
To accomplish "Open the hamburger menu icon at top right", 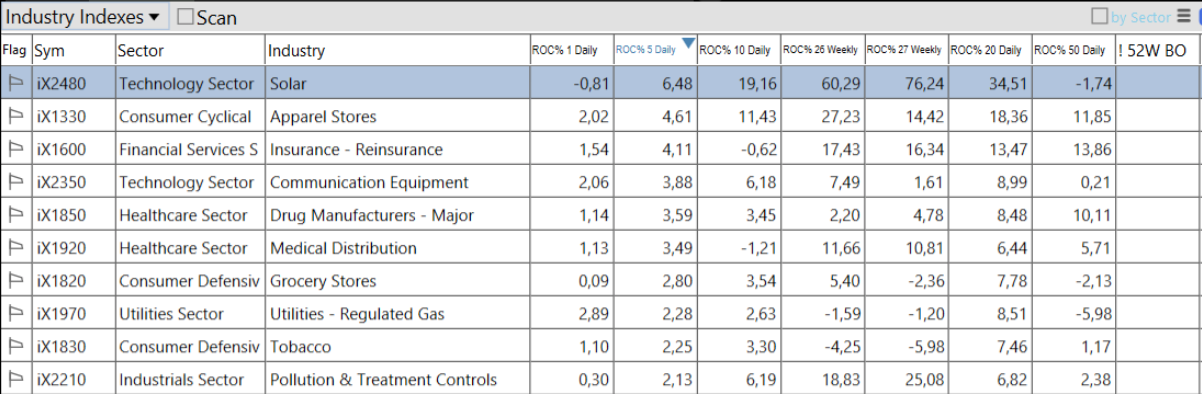I will point(1185,16).
